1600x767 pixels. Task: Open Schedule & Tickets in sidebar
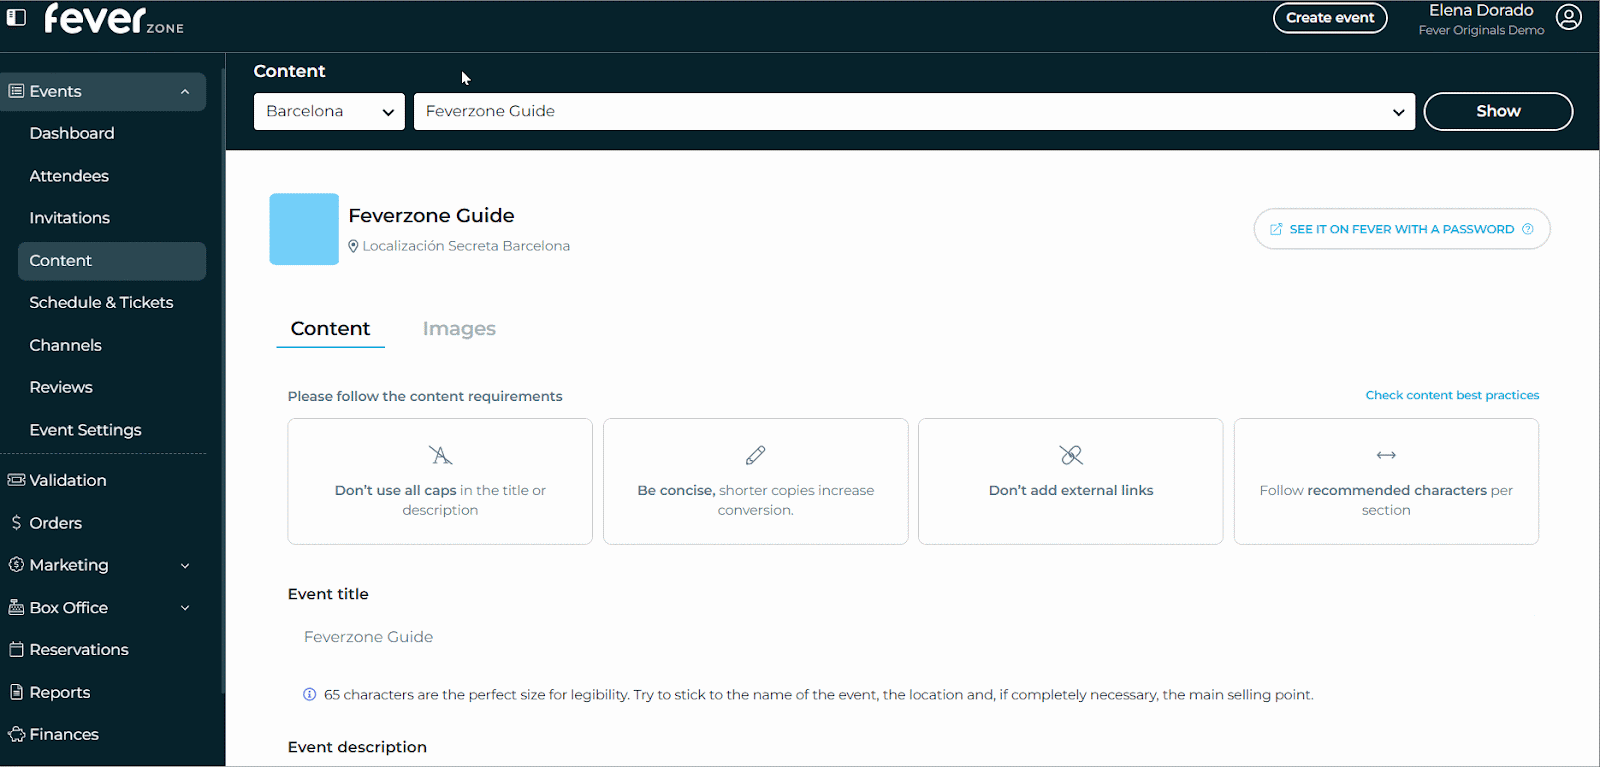101,302
